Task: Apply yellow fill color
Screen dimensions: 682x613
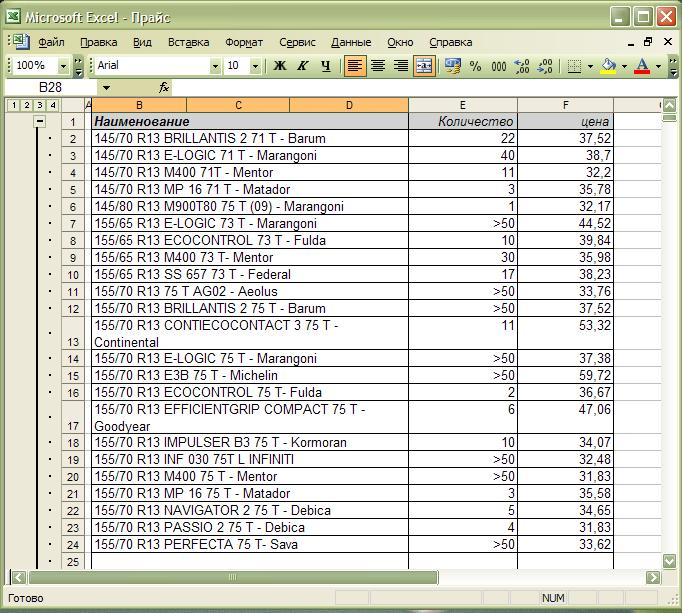Action: click(x=608, y=66)
